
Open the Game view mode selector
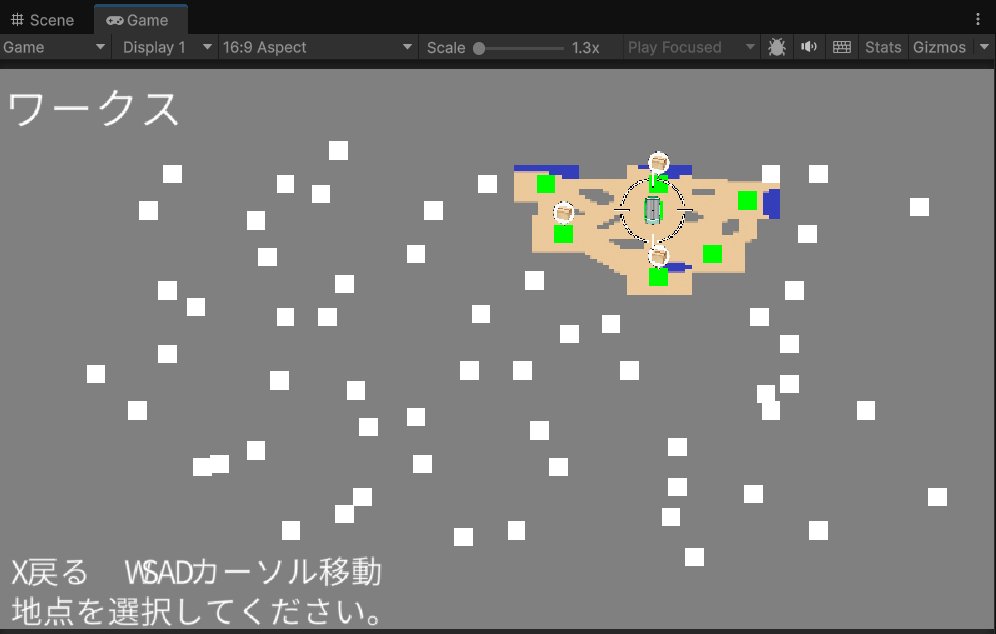click(x=55, y=47)
